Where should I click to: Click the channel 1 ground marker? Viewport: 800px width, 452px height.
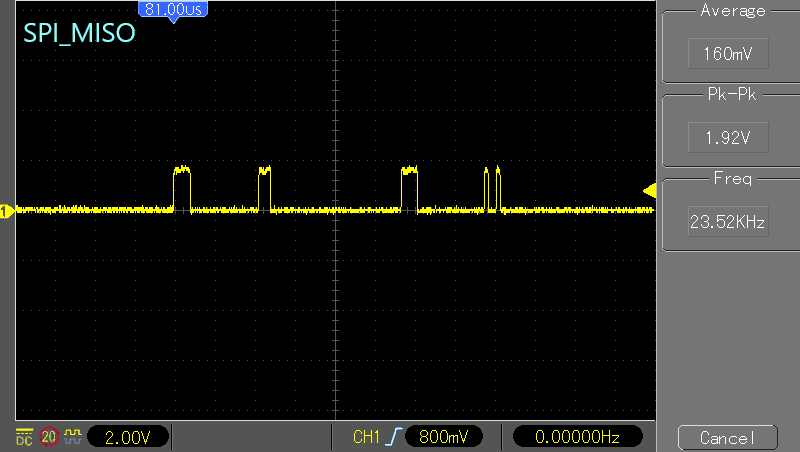[7, 211]
